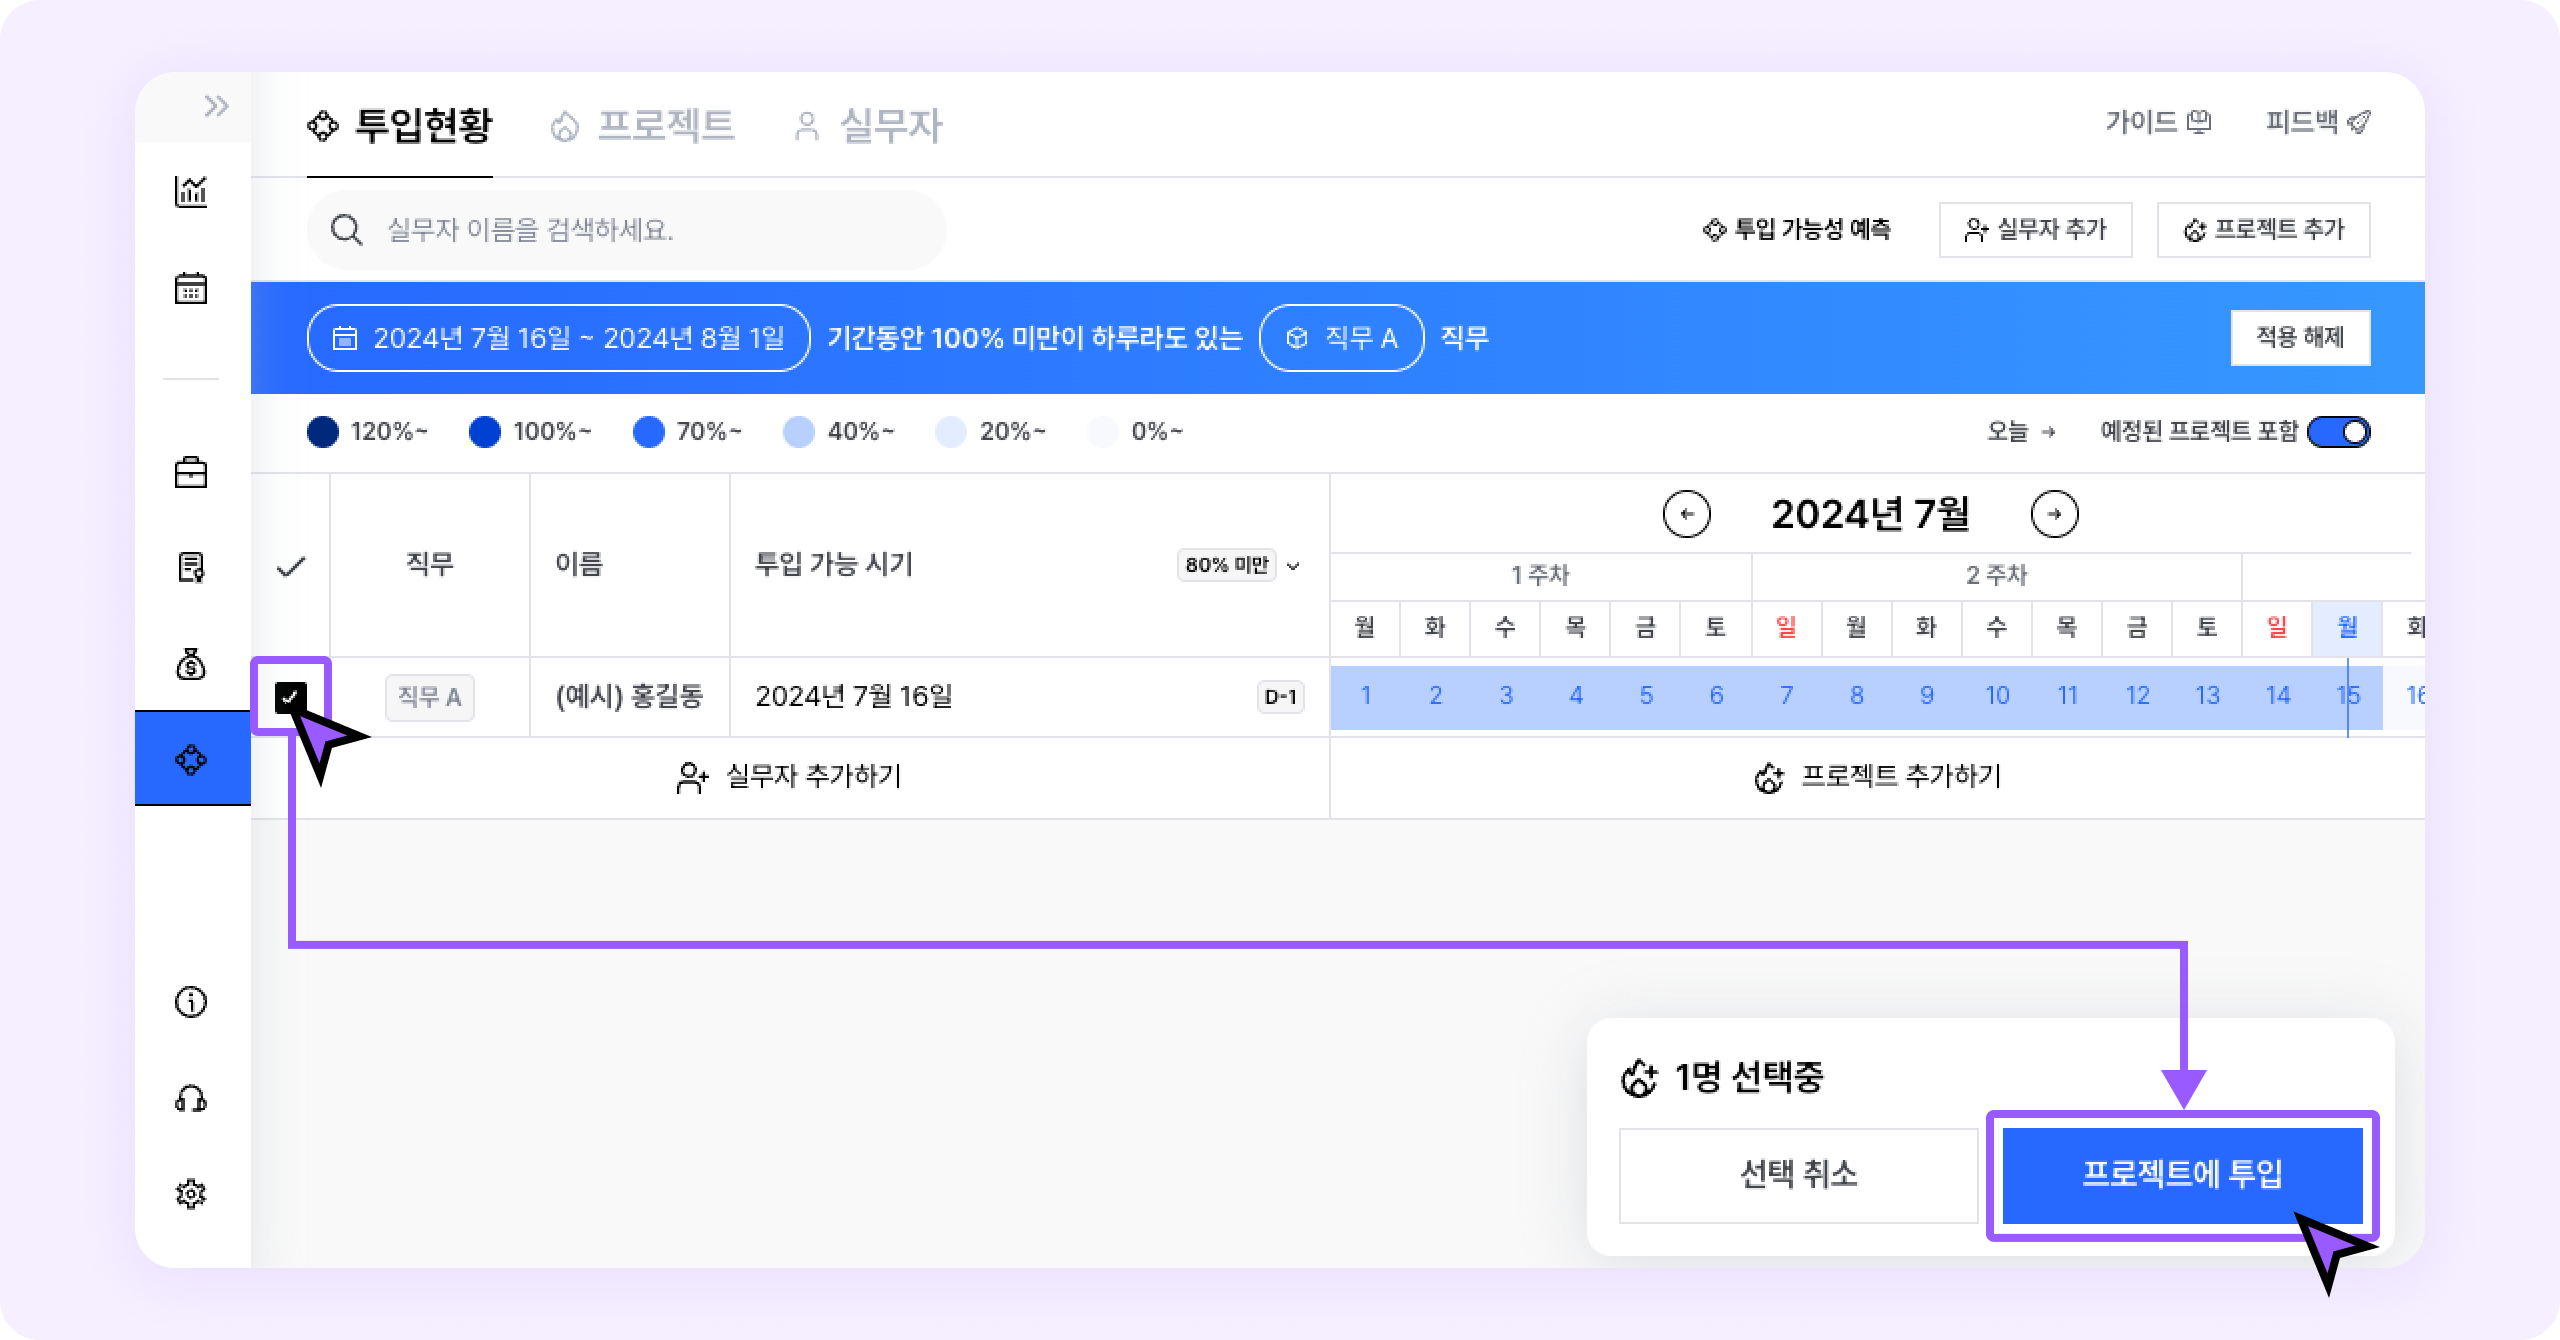Screen dimensions: 2560x1340
Task: Click the info circle sidebar icon
Action: click(x=191, y=1002)
